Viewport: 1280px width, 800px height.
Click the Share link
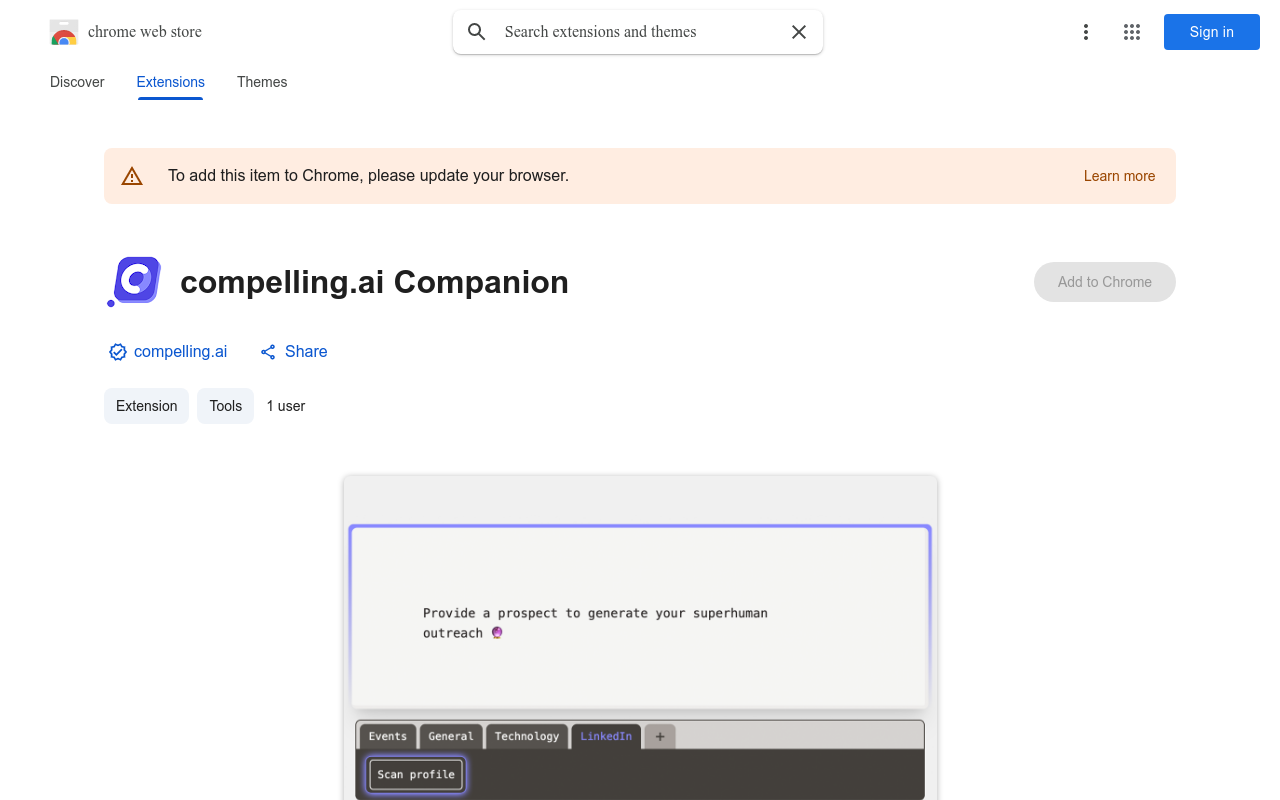[293, 352]
